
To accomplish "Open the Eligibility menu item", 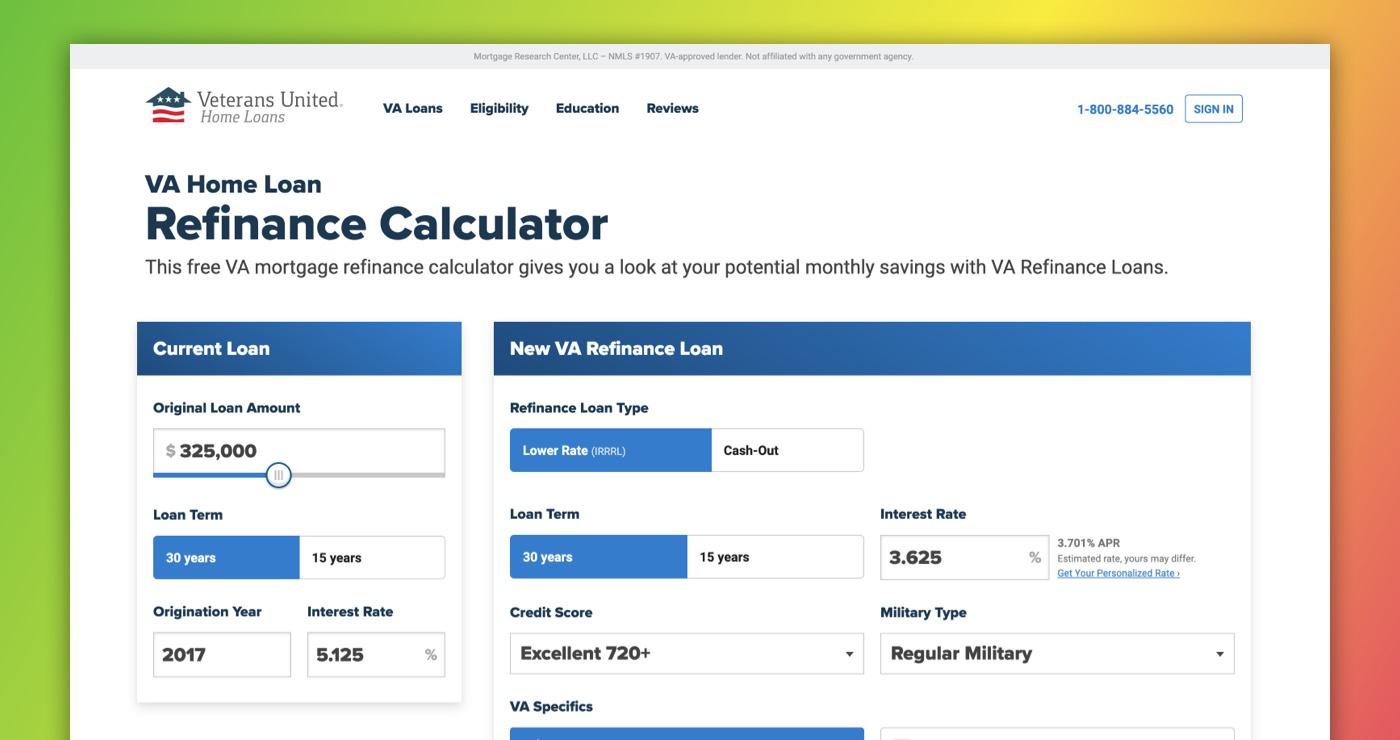I will pyautogui.click(x=499, y=108).
